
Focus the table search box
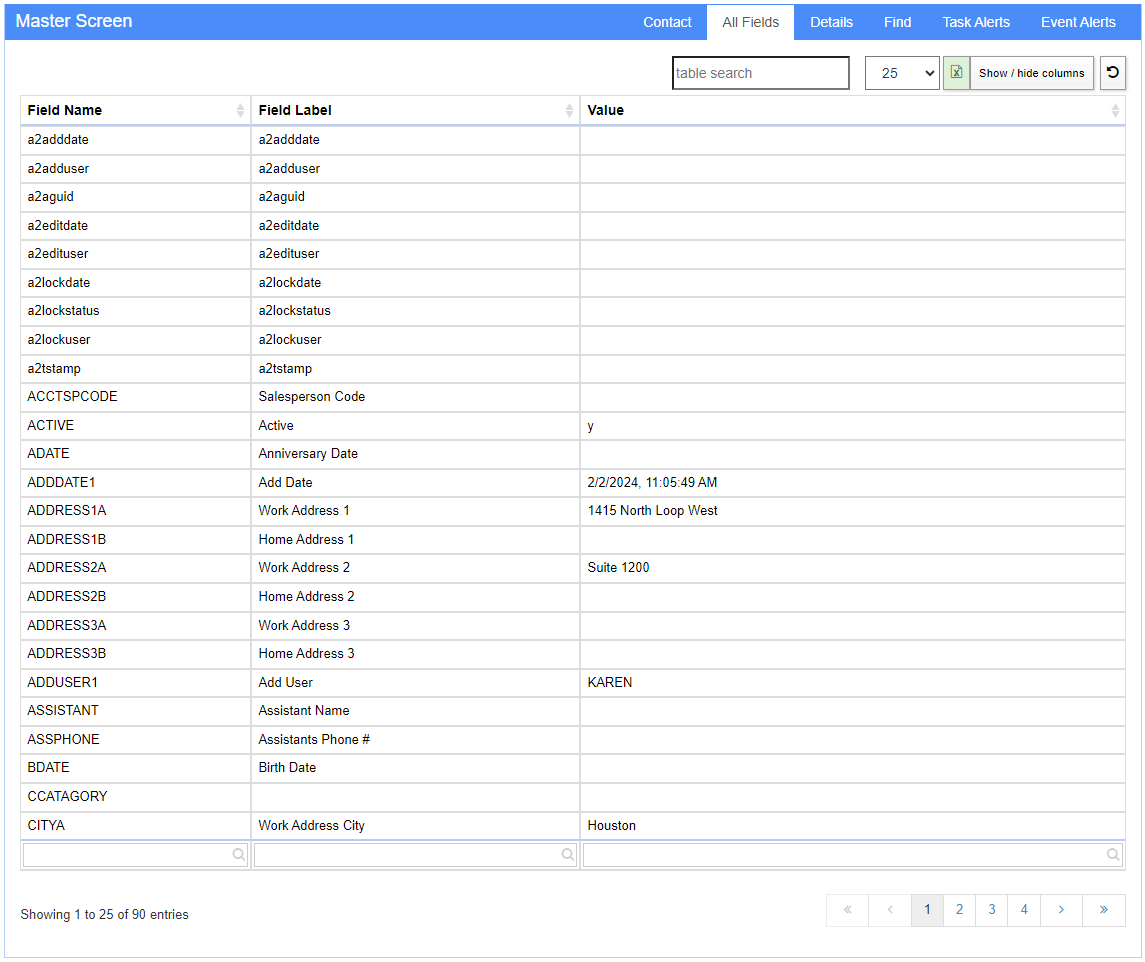[761, 73]
